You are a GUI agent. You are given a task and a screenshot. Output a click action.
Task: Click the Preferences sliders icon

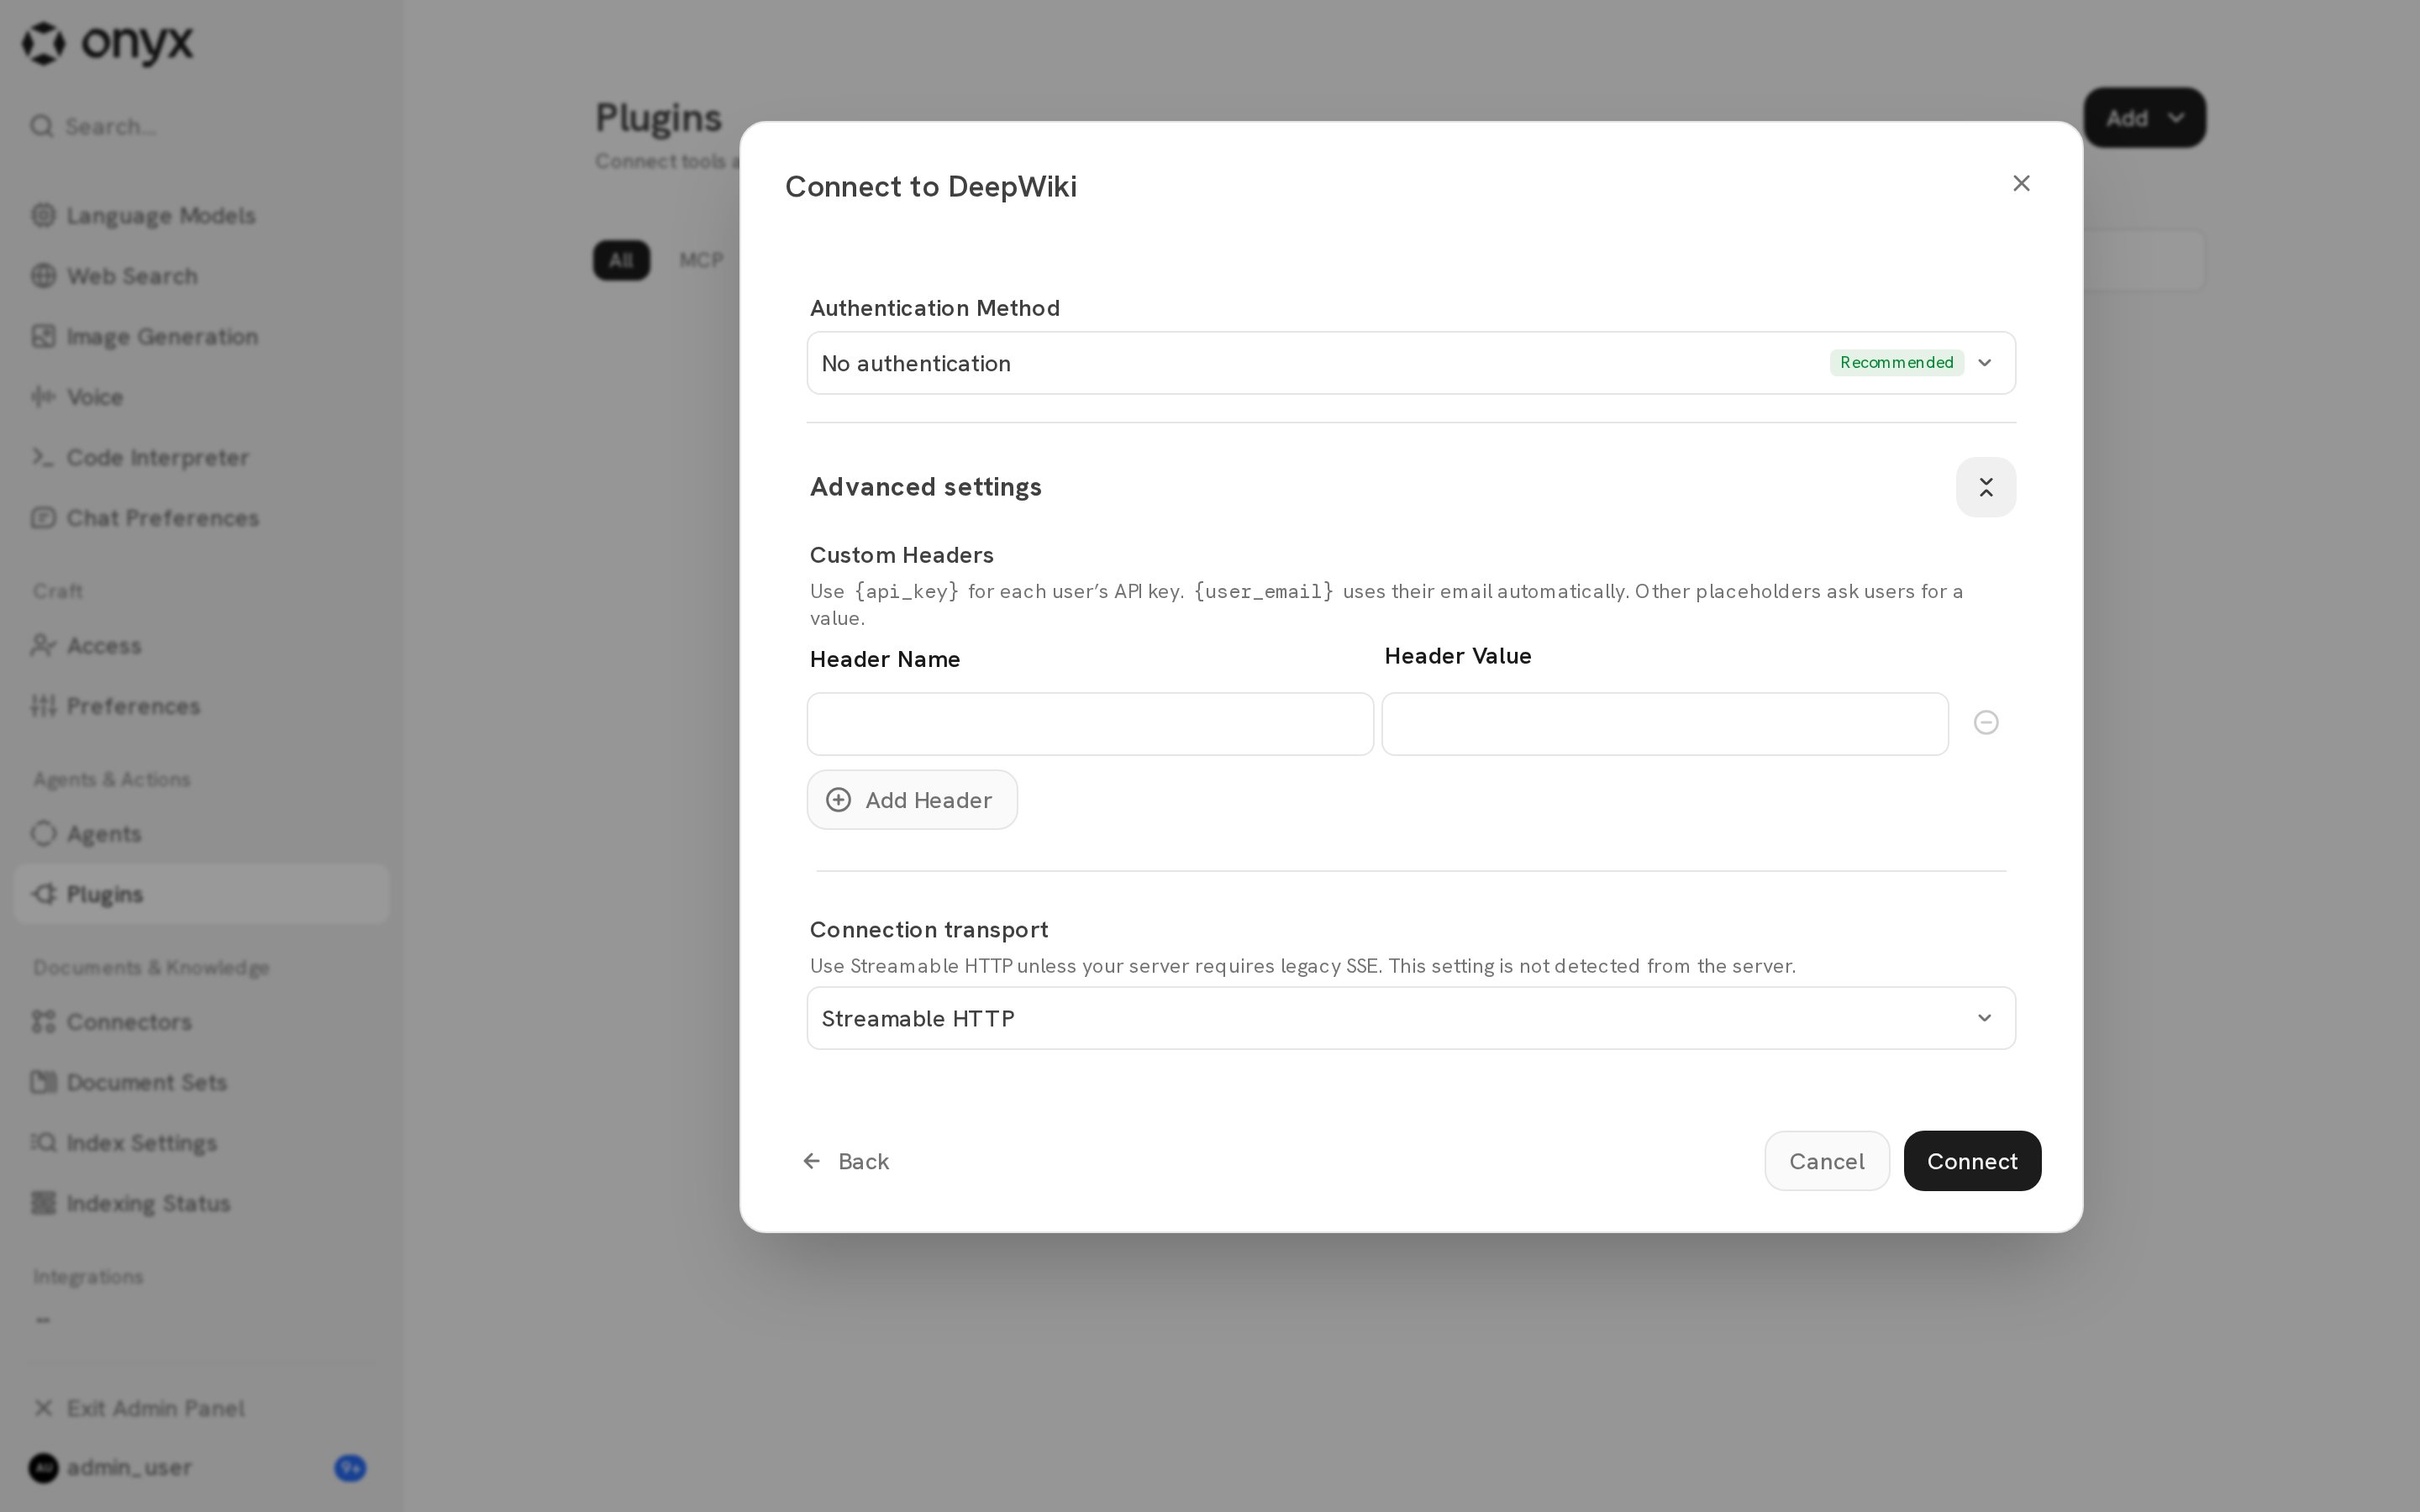point(43,706)
